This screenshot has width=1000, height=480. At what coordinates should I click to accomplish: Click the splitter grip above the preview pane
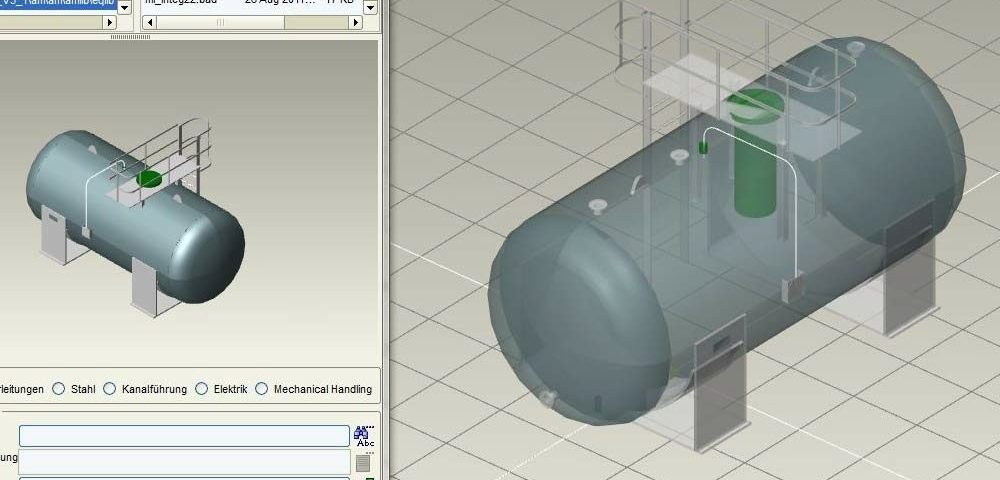(x=130, y=37)
